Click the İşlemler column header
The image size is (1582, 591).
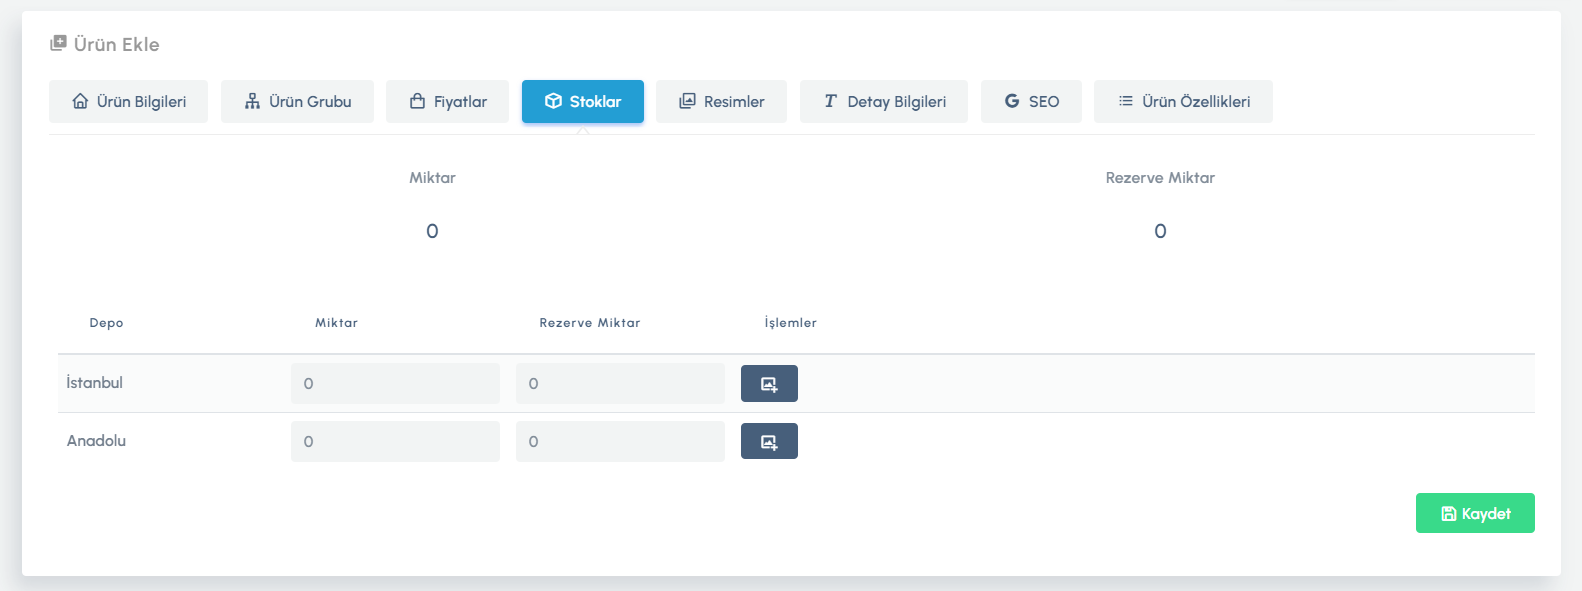(790, 323)
